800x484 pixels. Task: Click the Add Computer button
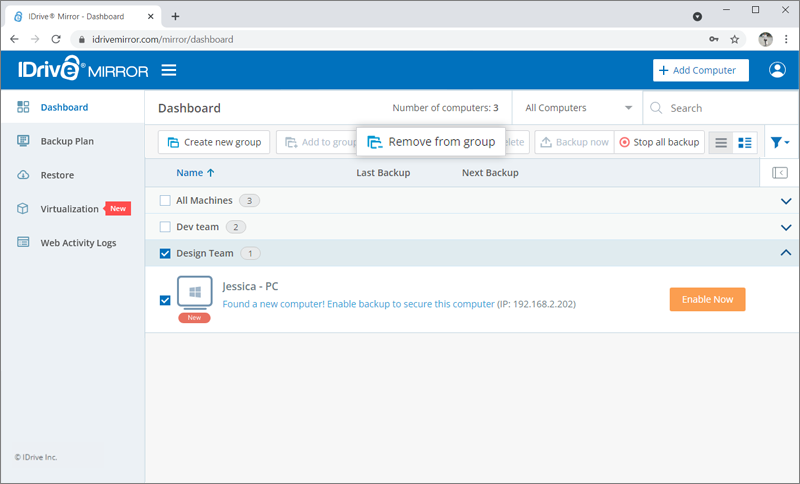coord(700,70)
